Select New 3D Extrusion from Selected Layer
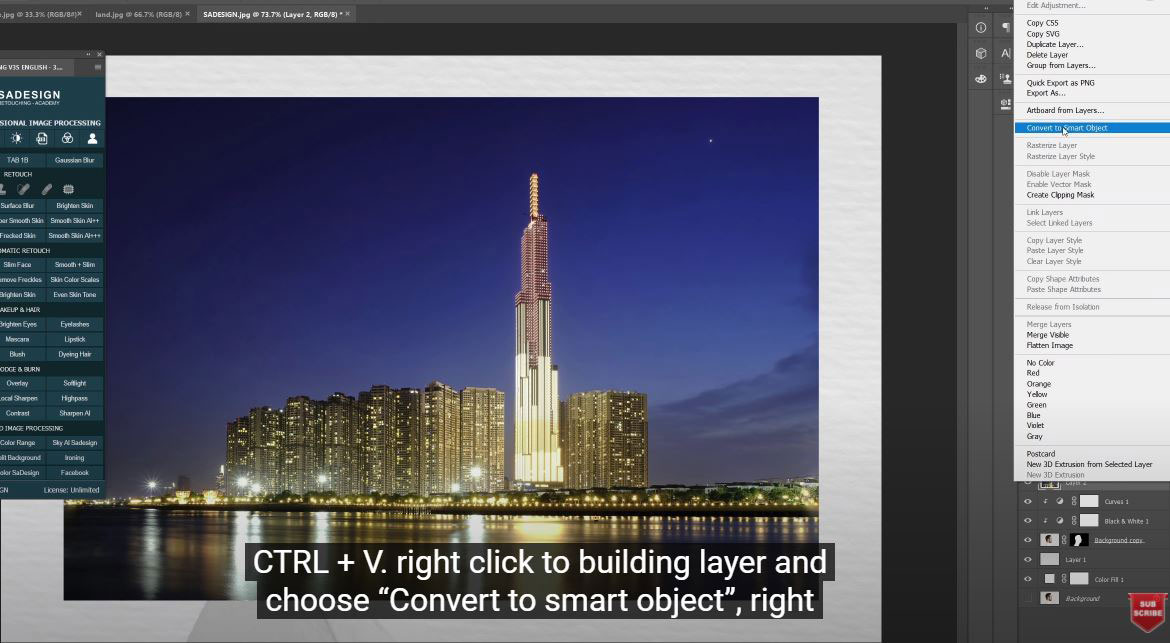This screenshot has width=1170, height=643. 1089,464
